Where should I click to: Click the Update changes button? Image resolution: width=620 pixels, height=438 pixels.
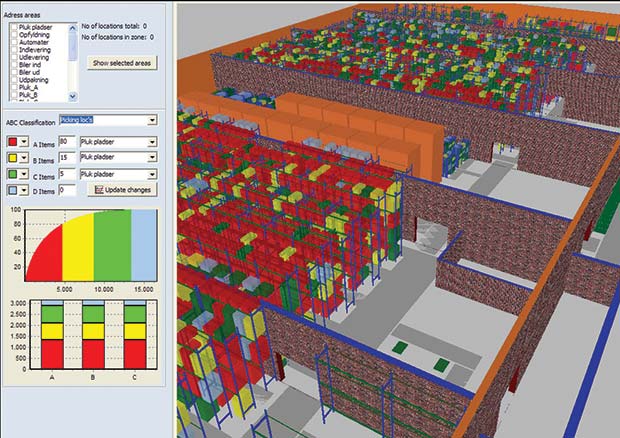(123, 189)
